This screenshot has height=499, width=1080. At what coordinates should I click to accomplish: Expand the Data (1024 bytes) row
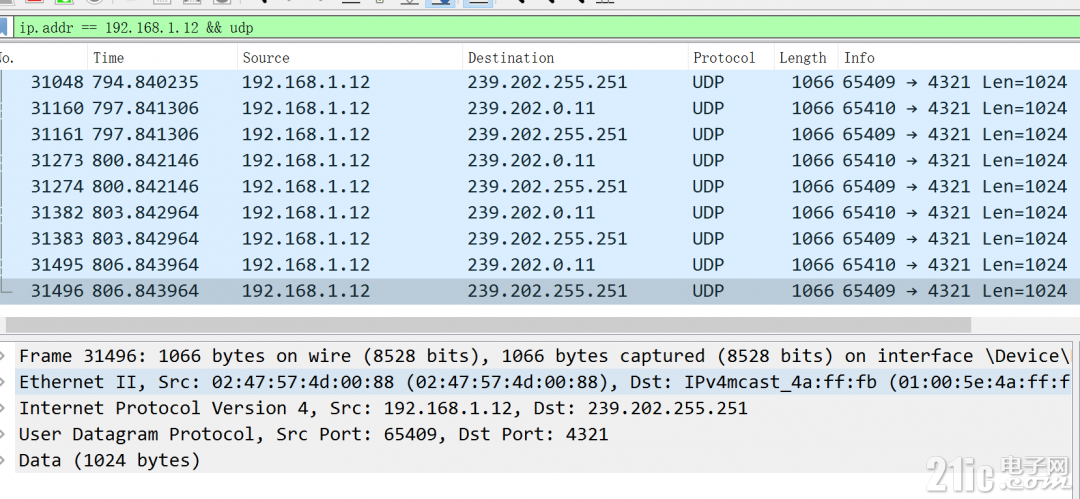(3, 460)
